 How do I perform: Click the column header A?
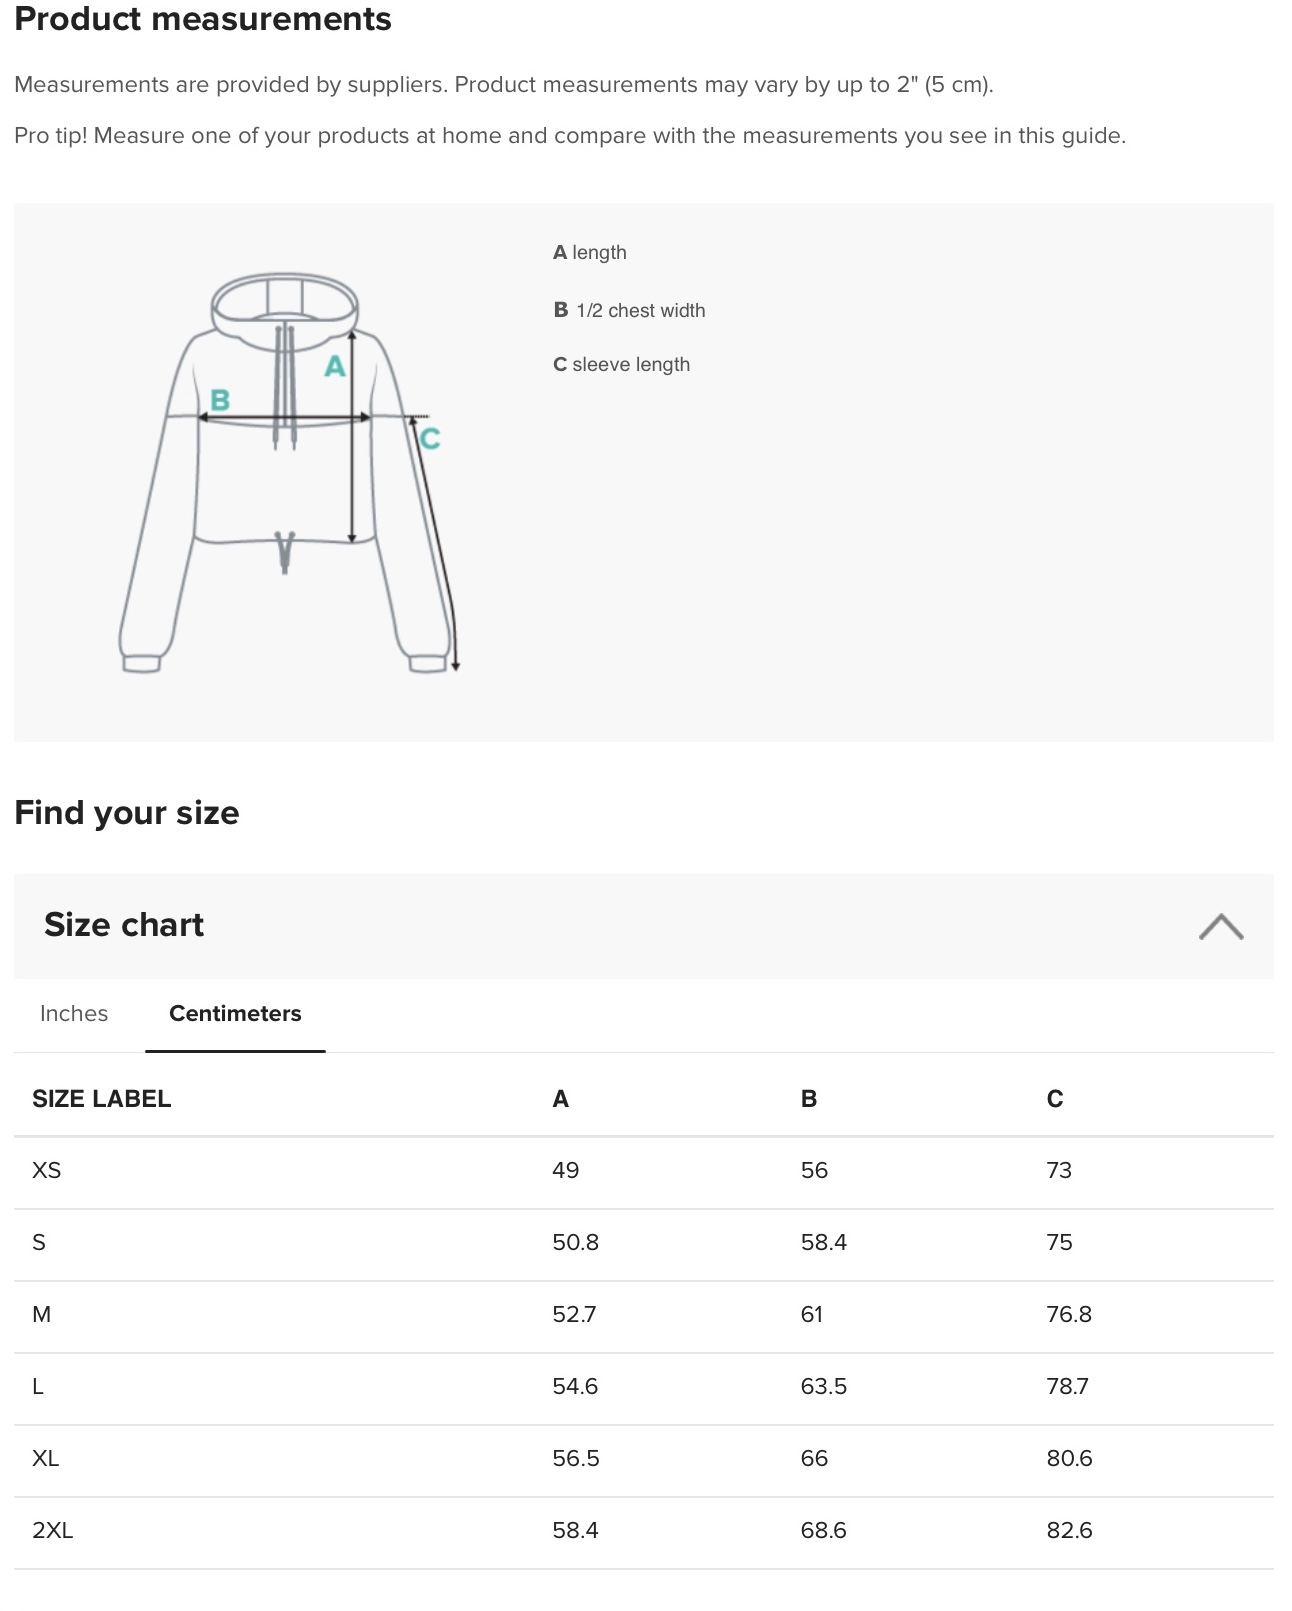pos(560,1099)
